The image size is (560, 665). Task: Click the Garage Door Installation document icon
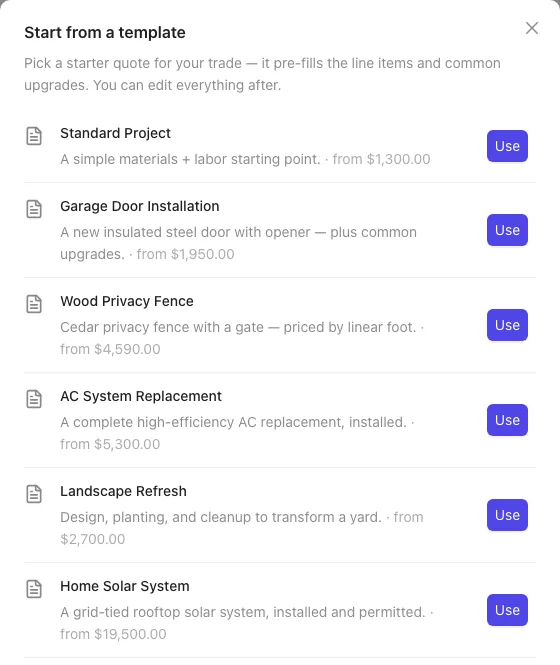click(x=34, y=209)
